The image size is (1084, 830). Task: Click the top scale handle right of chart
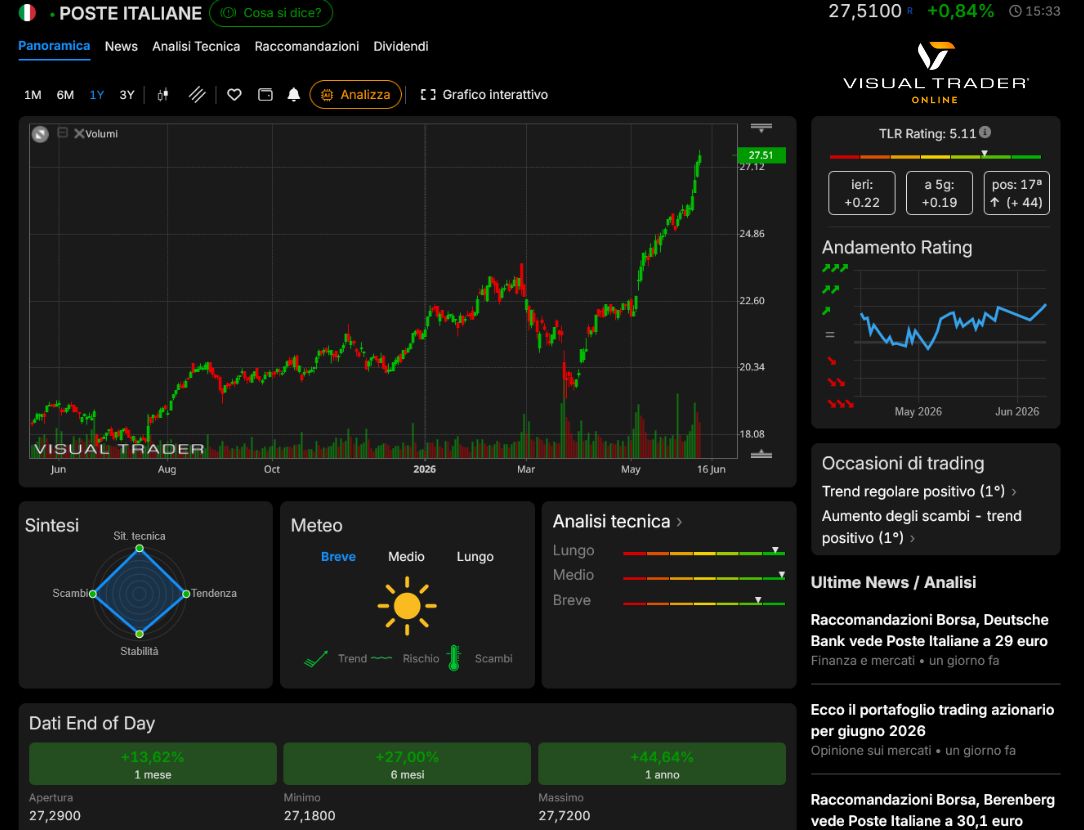(x=761, y=128)
